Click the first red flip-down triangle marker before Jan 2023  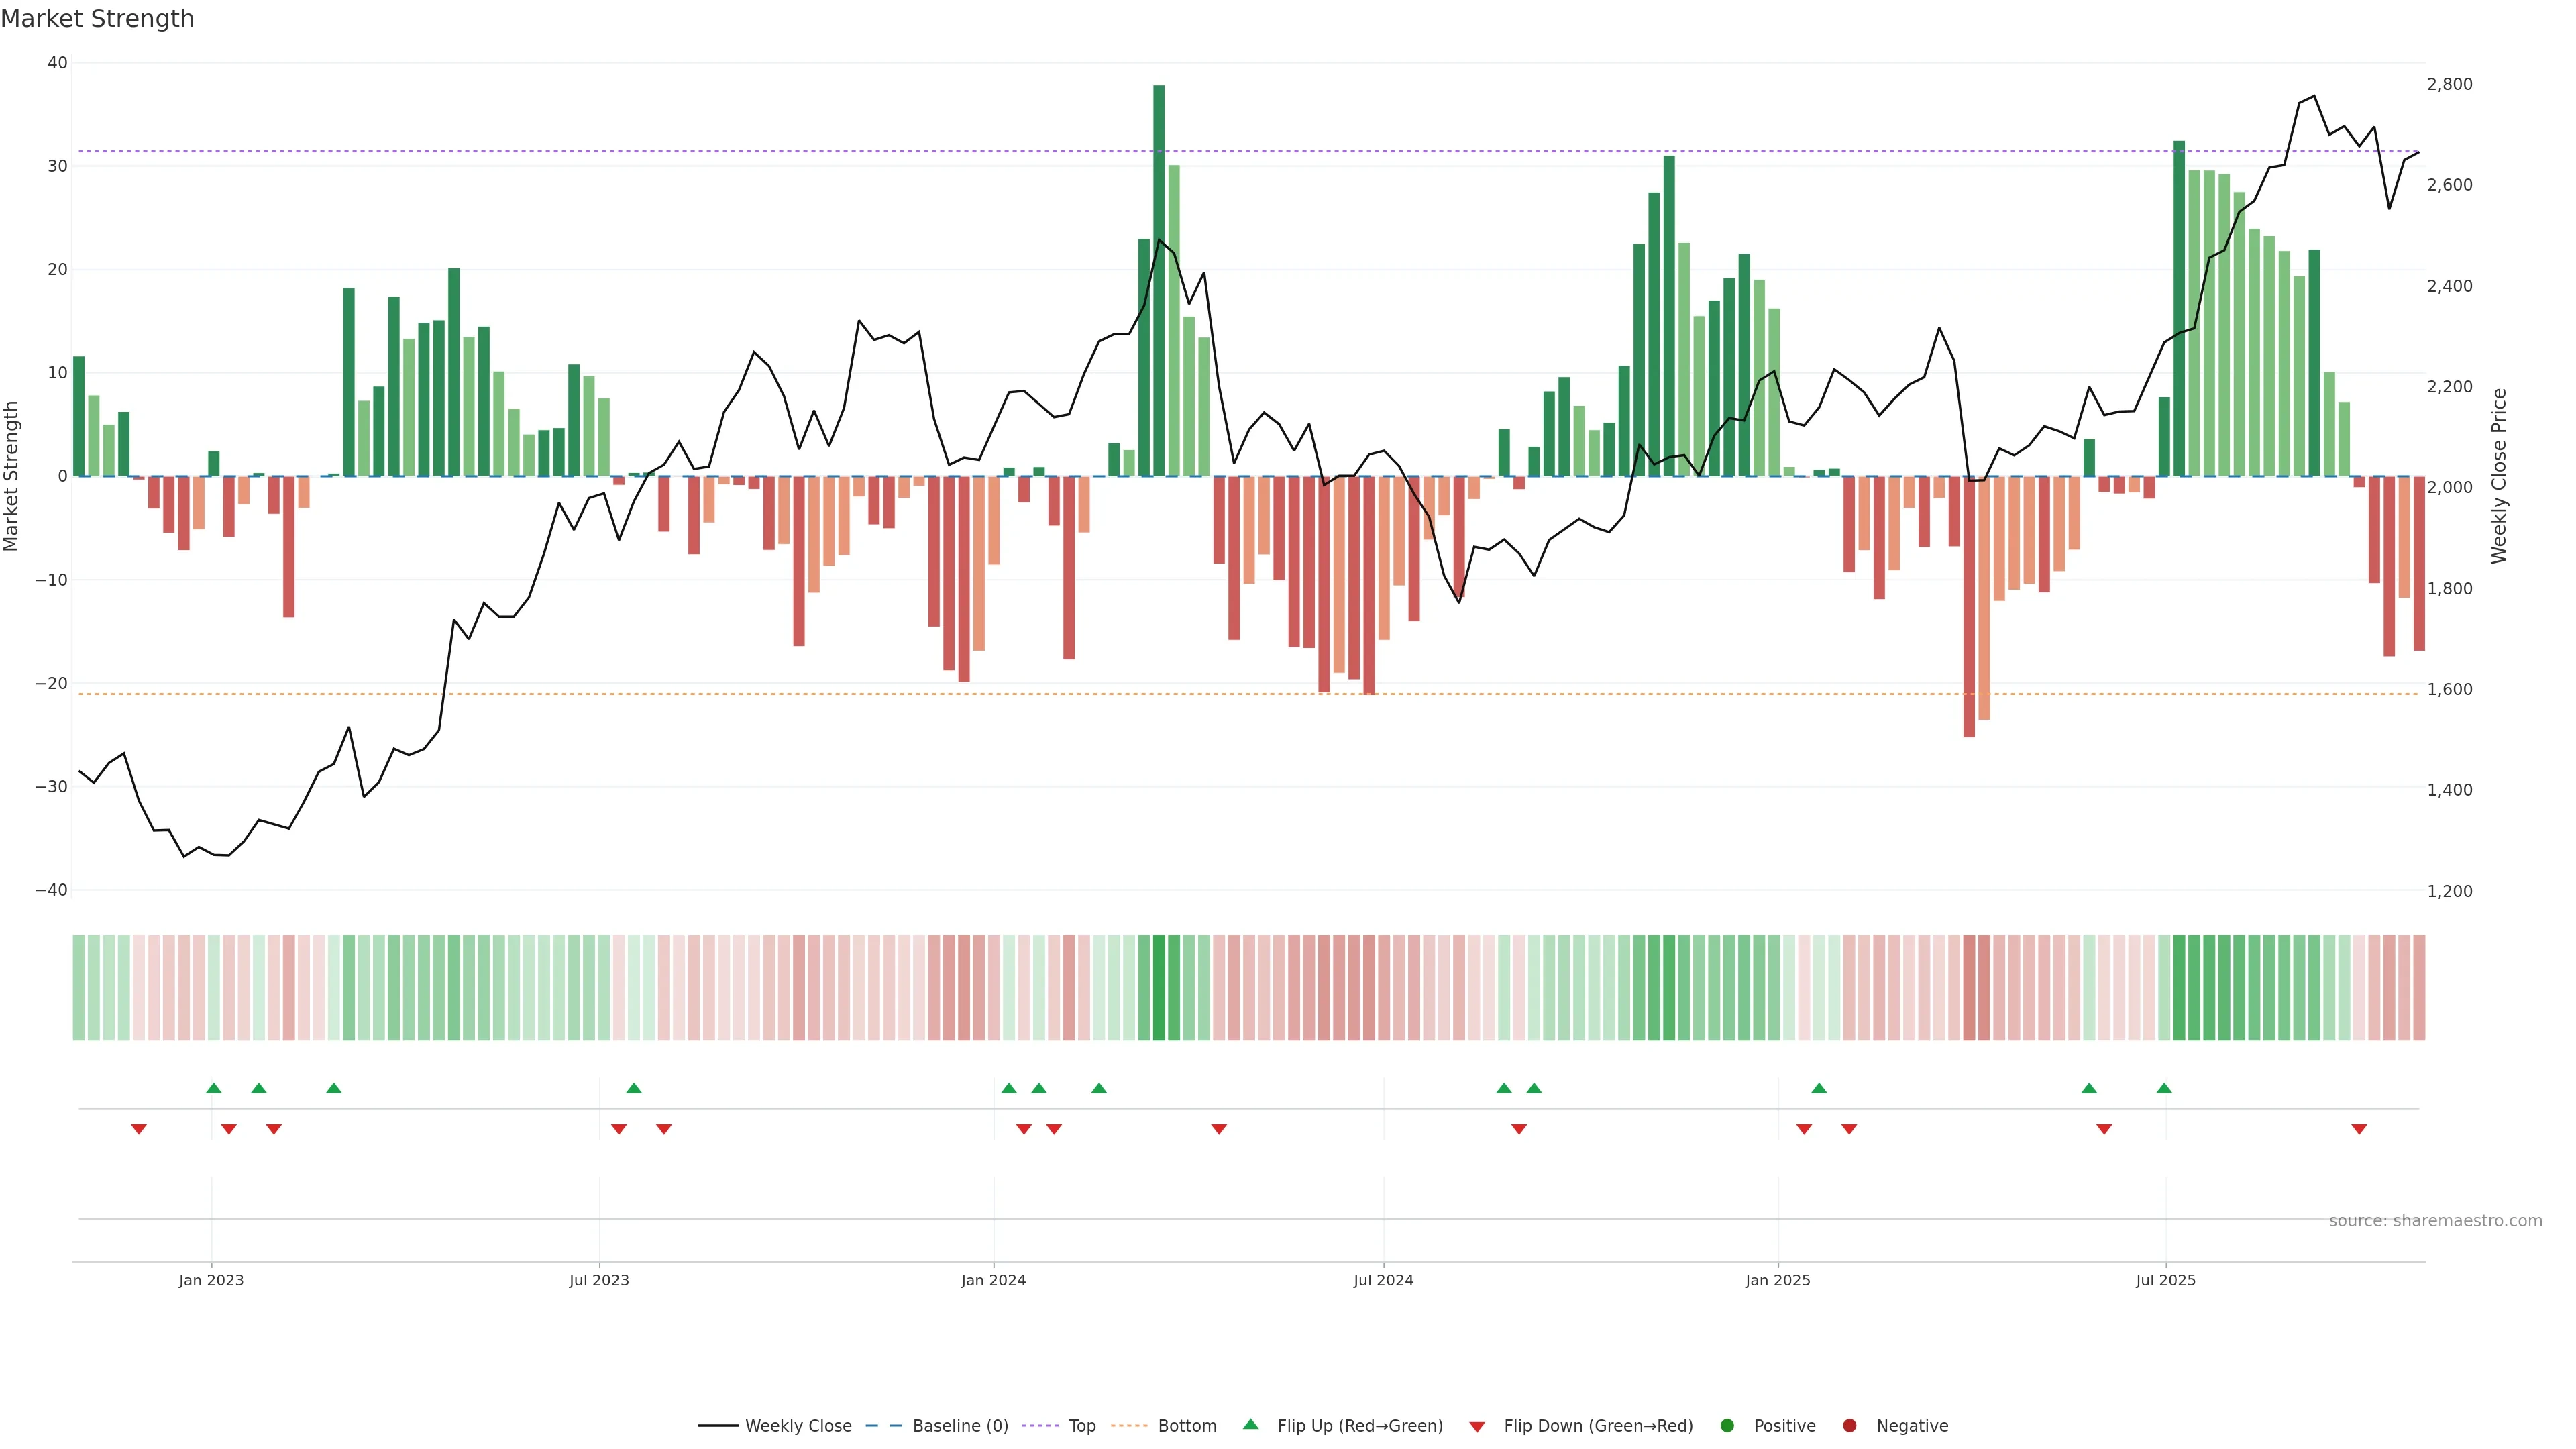pyautogui.click(x=139, y=1129)
